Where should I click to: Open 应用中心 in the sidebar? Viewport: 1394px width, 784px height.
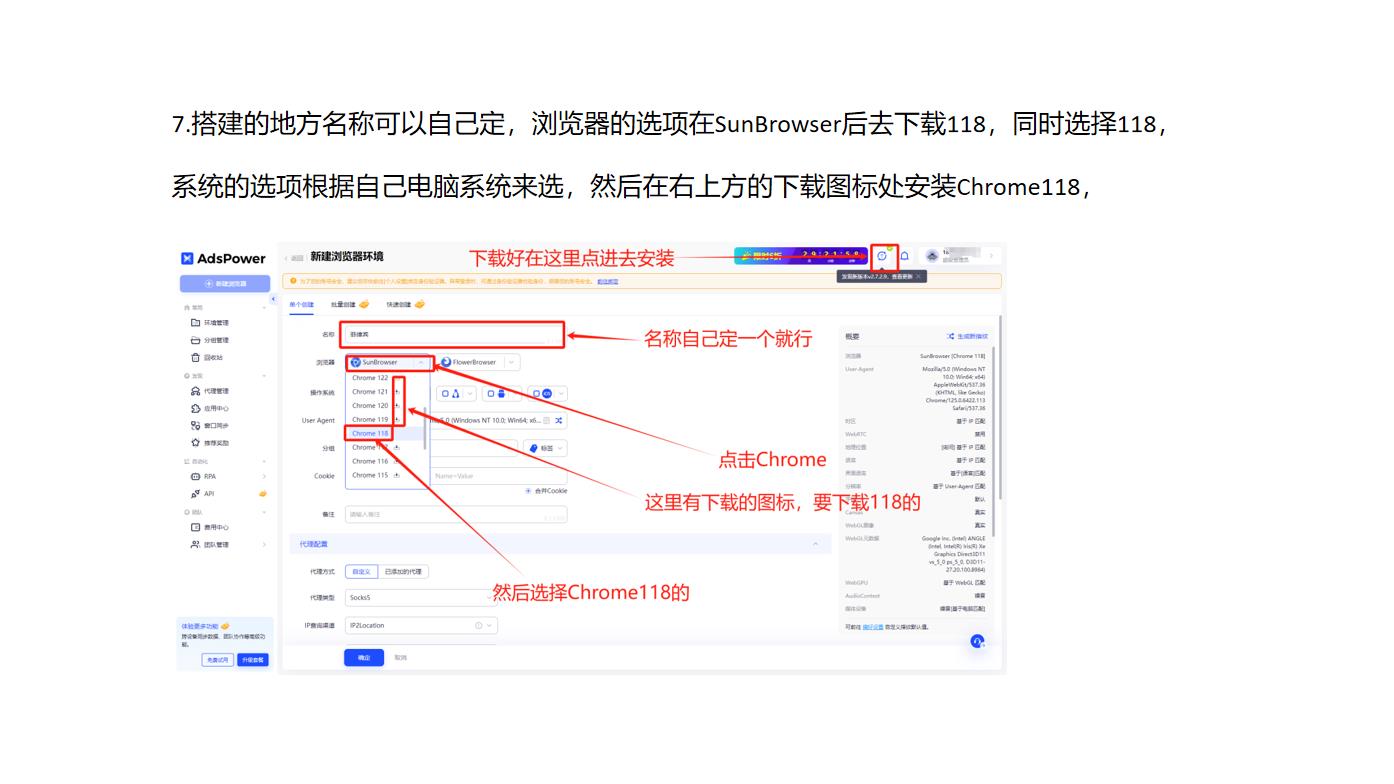click(211, 408)
